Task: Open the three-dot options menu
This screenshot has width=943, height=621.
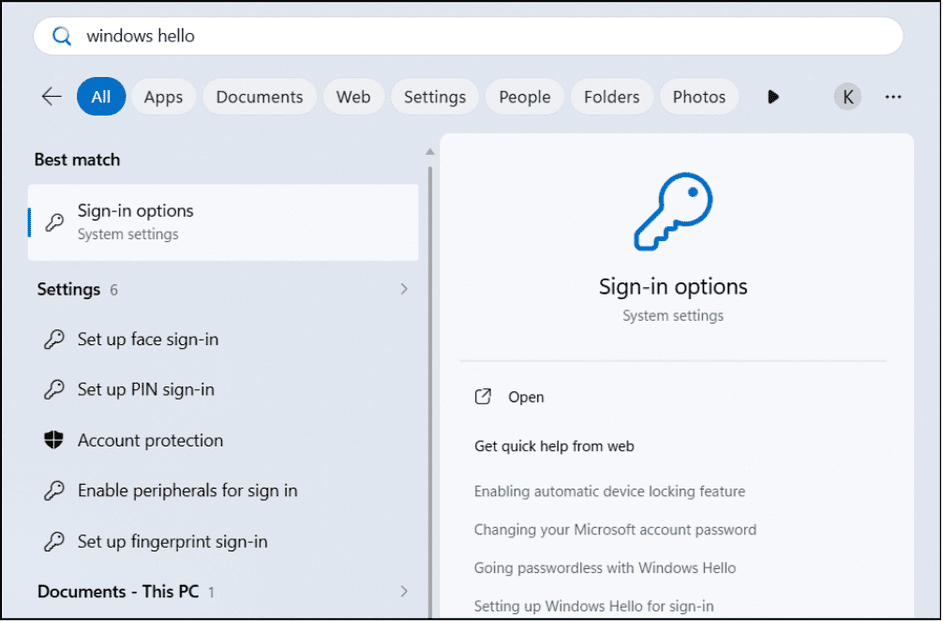Action: pos(893,97)
